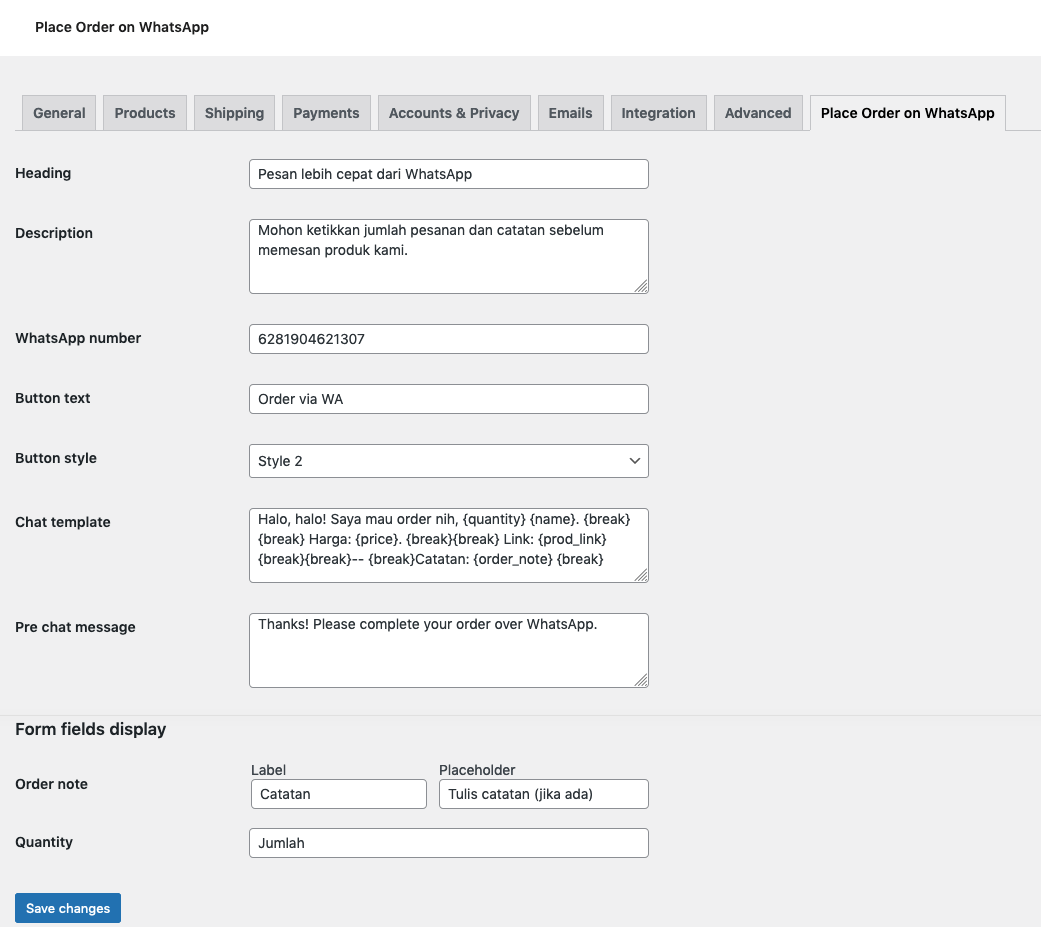Select the Advanced tab

click(758, 113)
